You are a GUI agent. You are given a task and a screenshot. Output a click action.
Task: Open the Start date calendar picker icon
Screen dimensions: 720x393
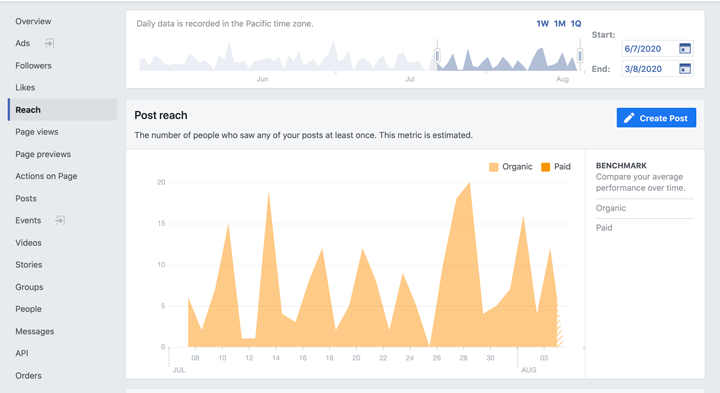tap(685, 48)
